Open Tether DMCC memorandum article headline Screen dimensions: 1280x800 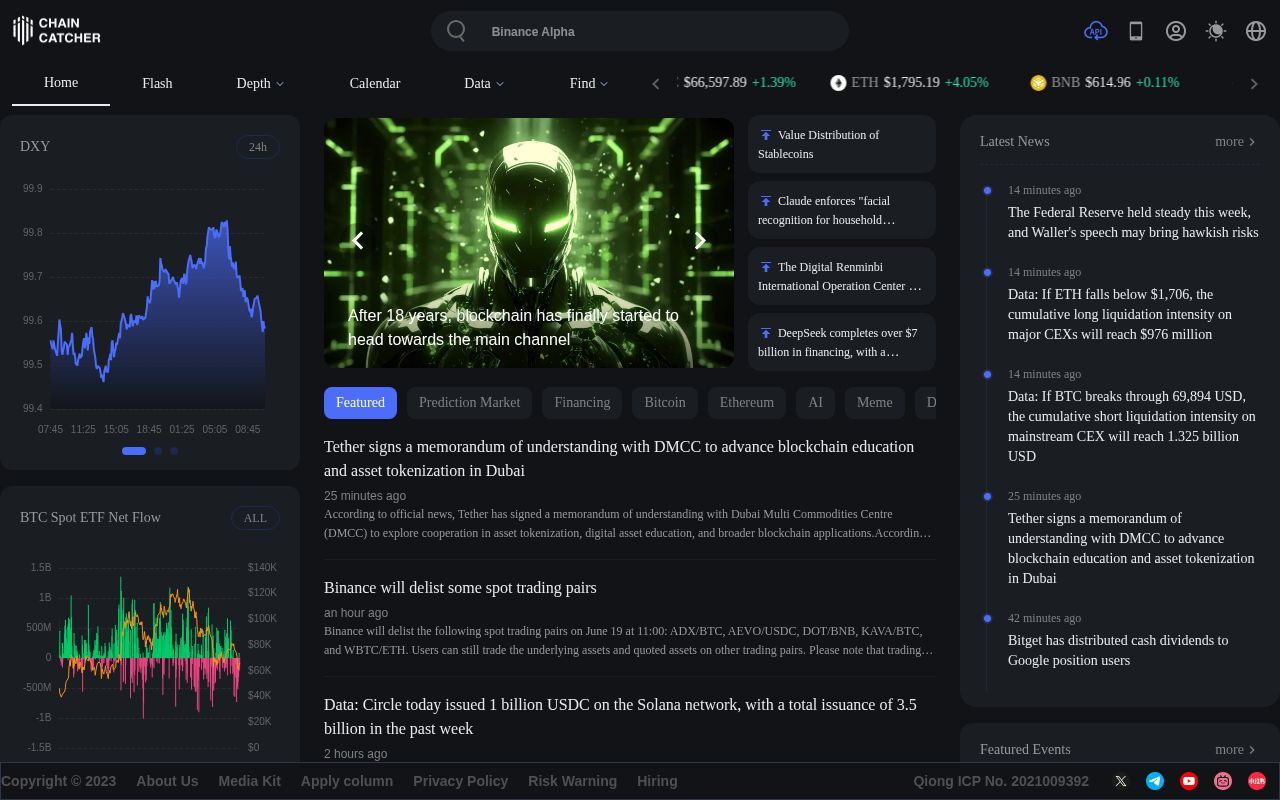pos(619,459)
